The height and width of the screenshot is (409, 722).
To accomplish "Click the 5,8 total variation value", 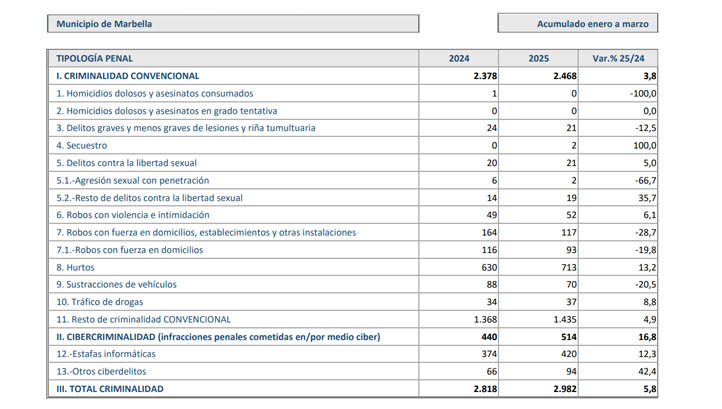I will coord(650,389).
